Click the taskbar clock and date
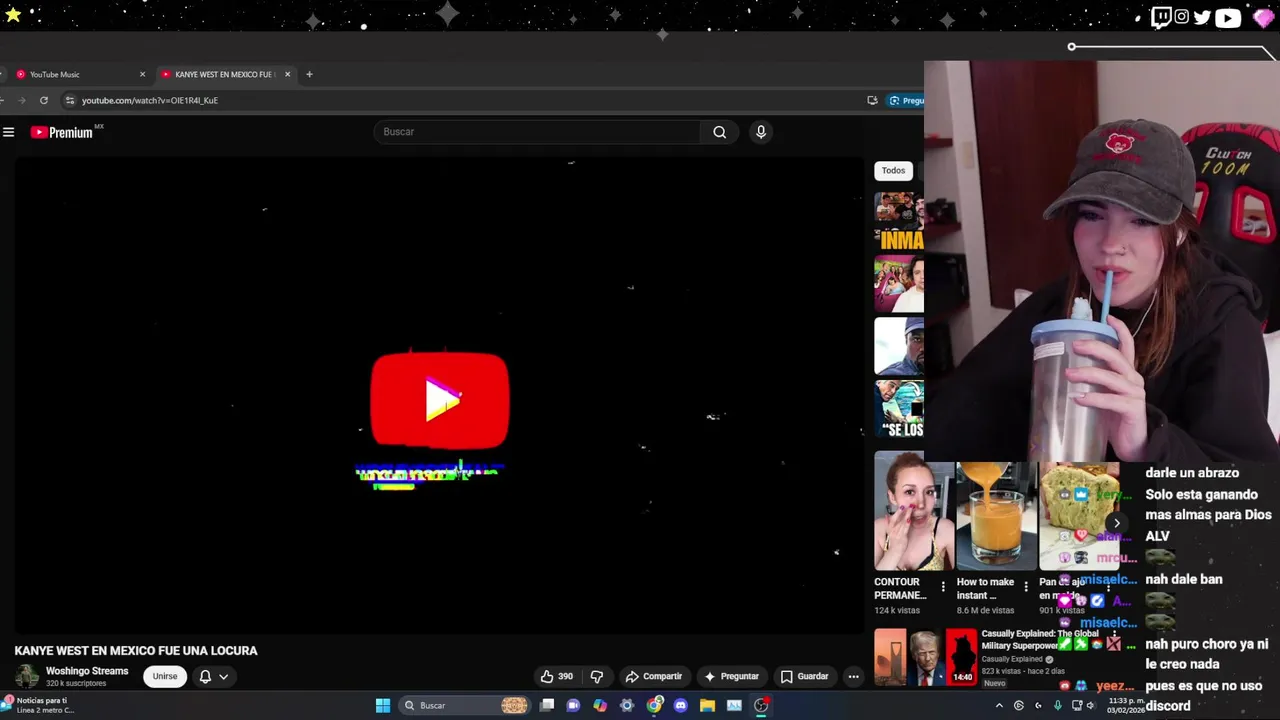This screenshot has width=1280, height=720. pos(1126,705)
